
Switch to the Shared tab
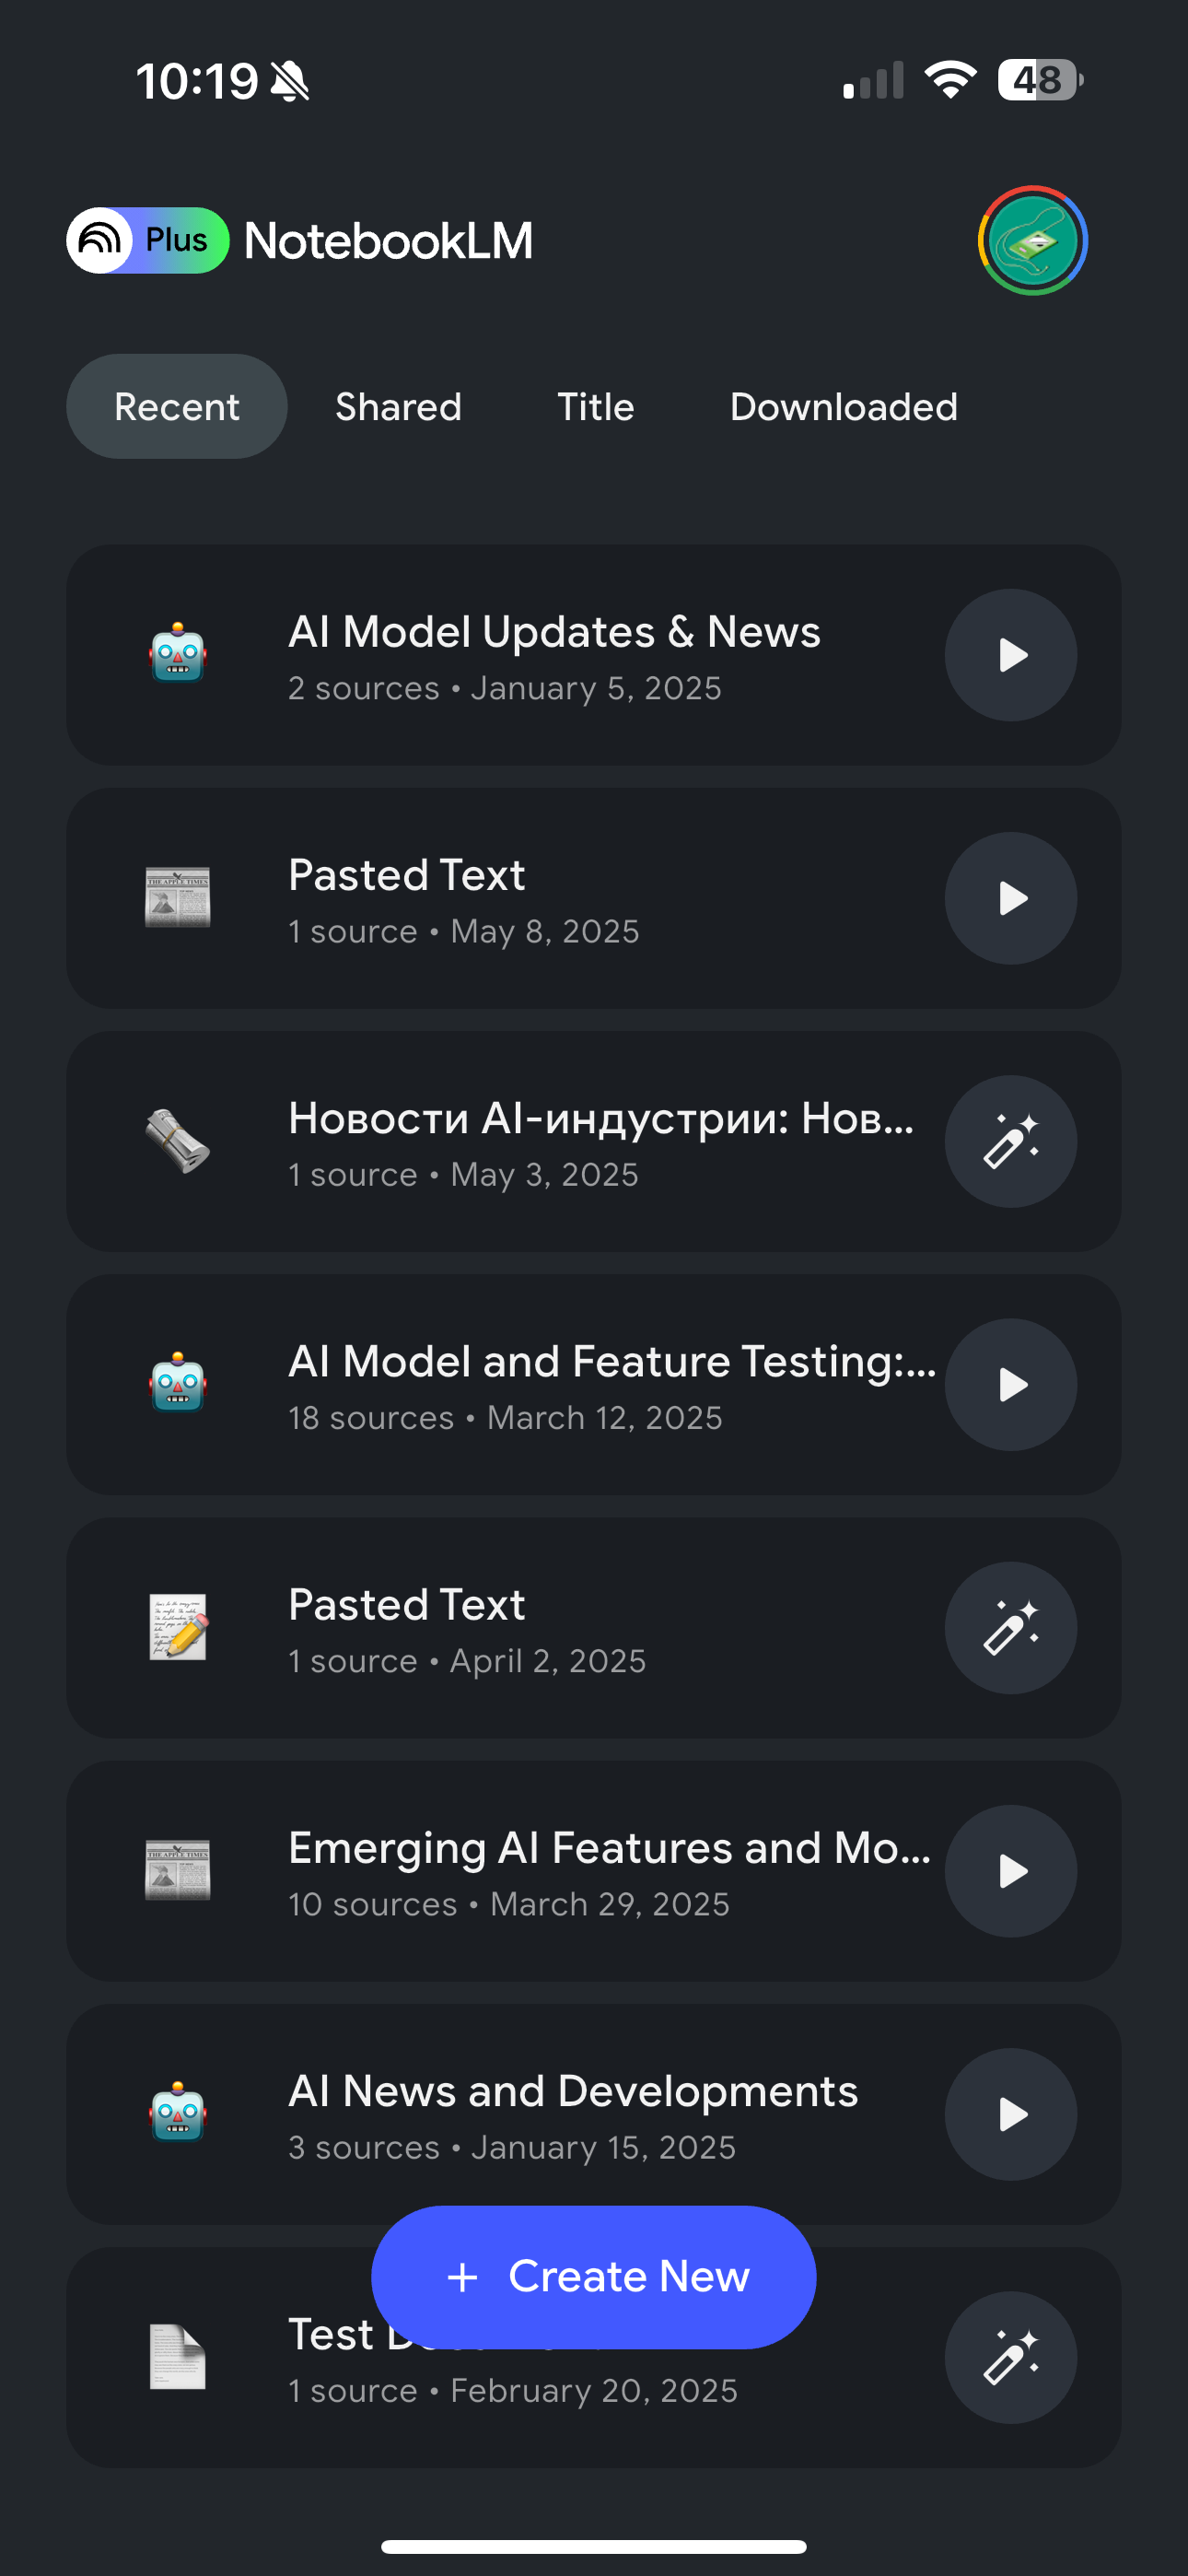click(398, 407)
